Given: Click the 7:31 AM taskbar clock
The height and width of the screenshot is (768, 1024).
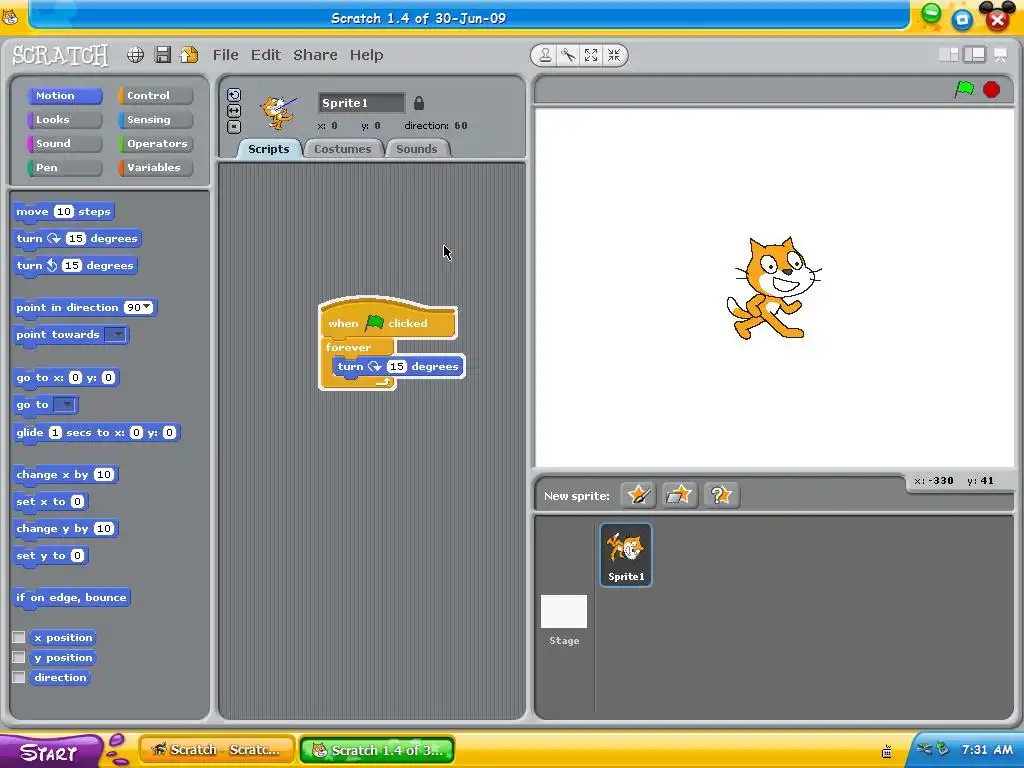Looking at the screenshot, I should click(x=987, y=750).
